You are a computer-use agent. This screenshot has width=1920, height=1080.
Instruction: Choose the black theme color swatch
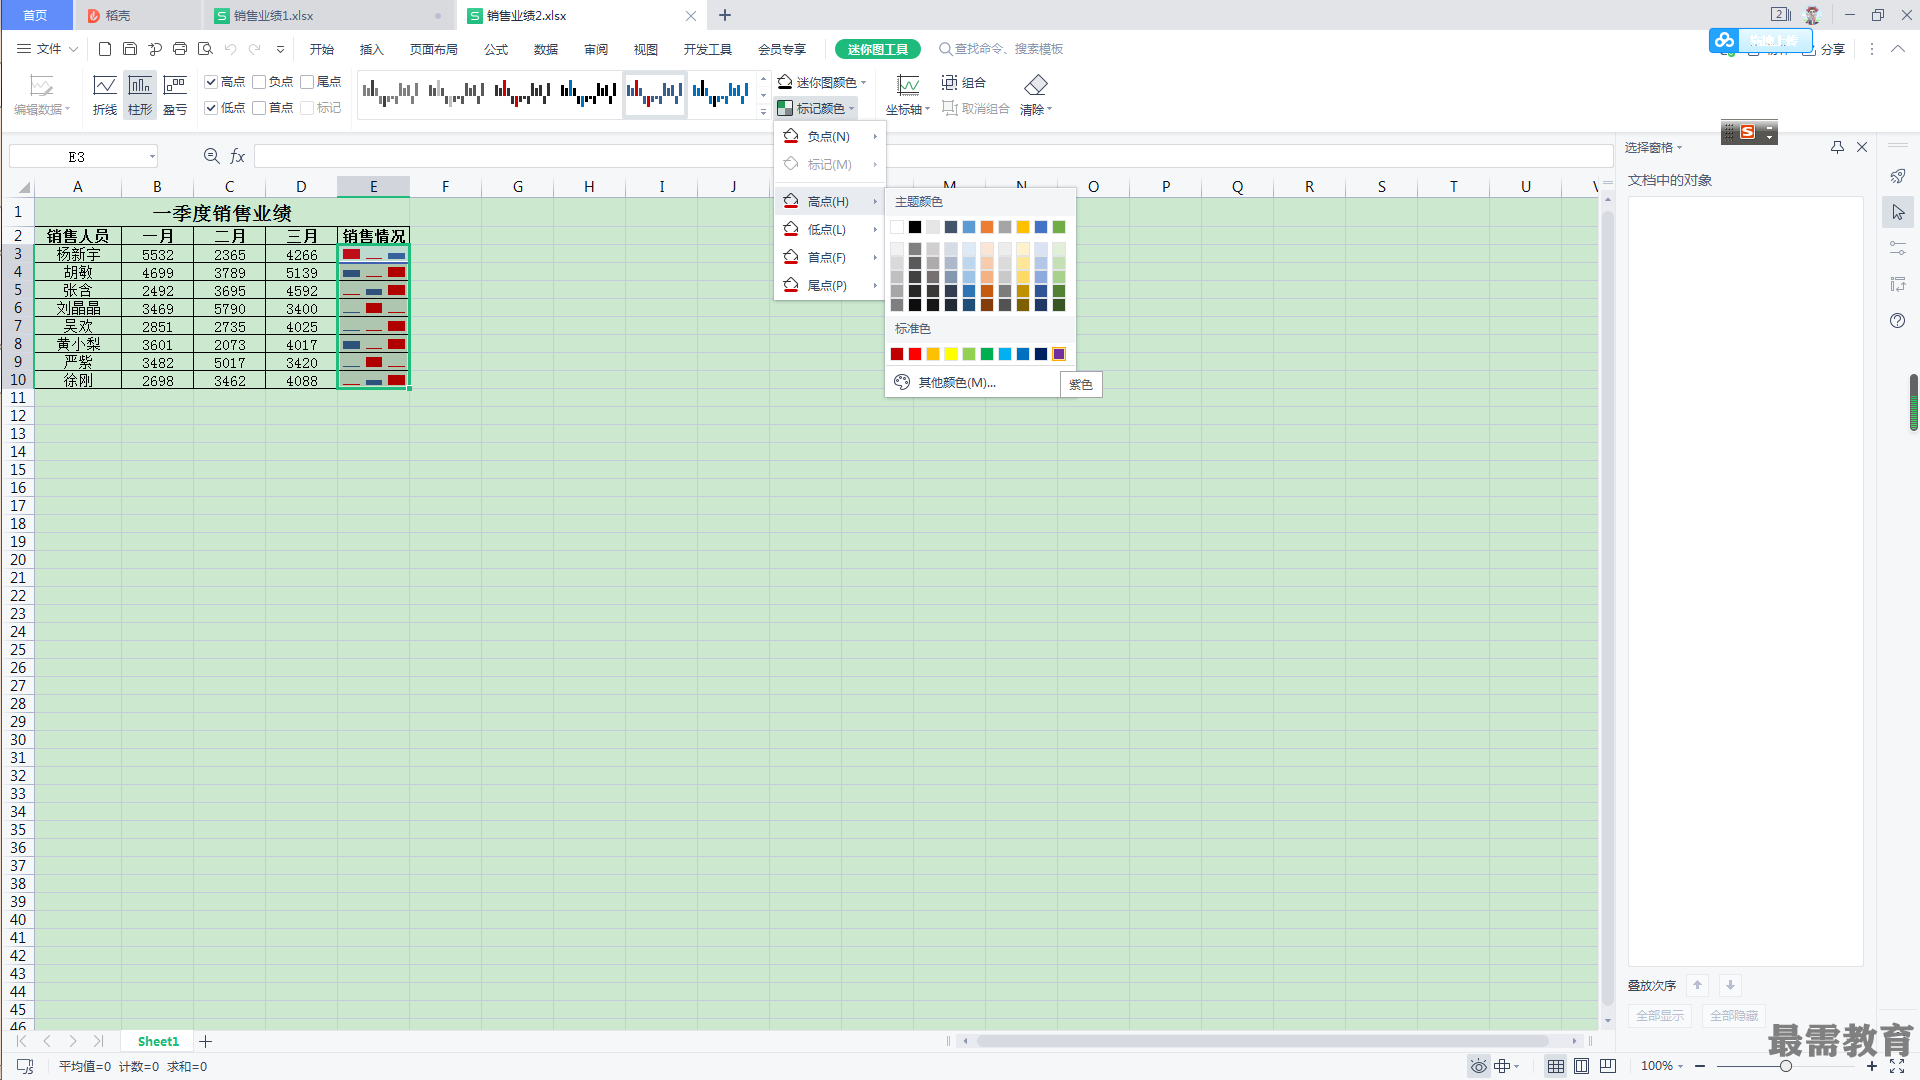pos(915,227)
